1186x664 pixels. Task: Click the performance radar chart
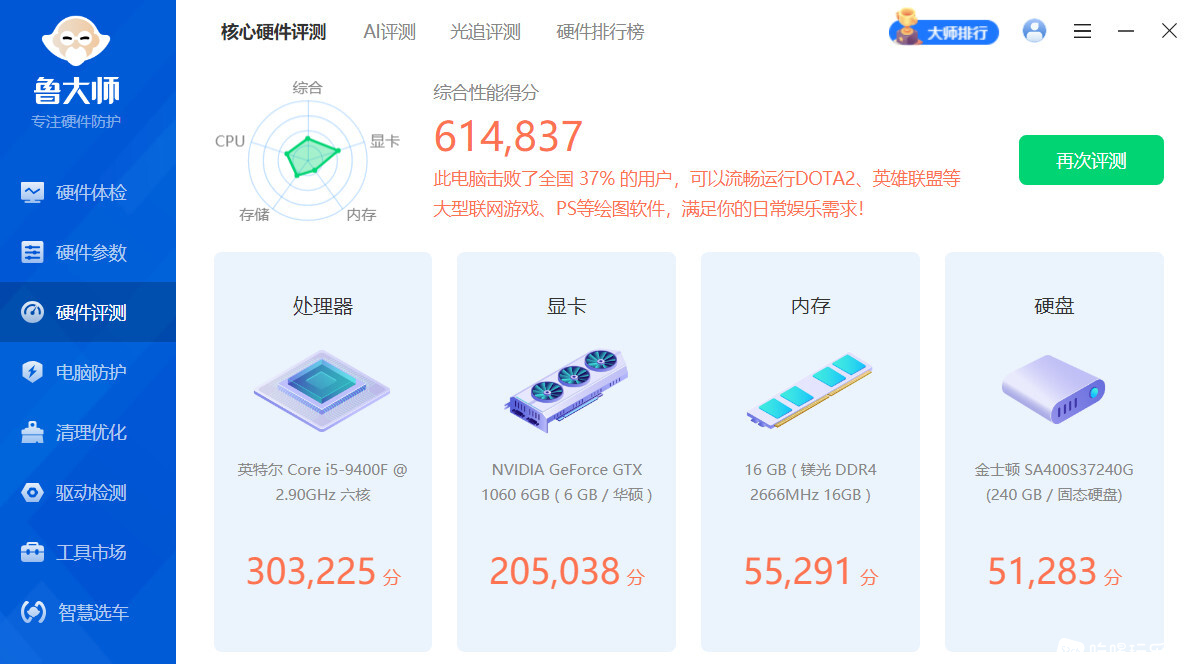coord(308,160)
